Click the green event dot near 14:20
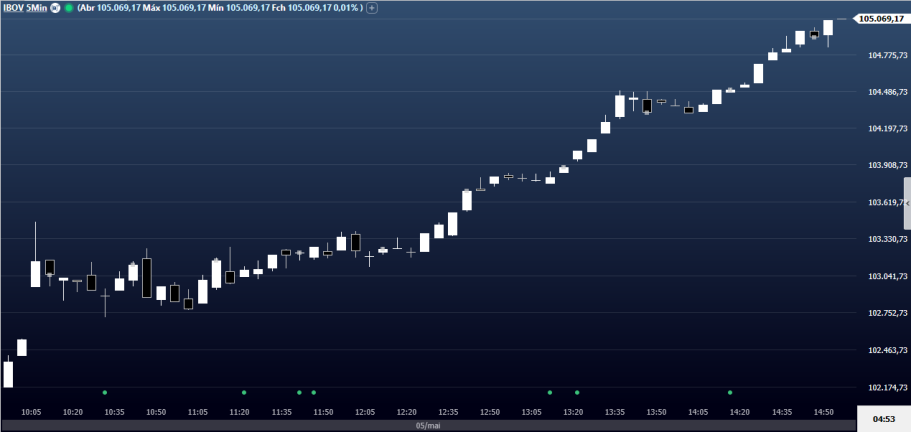This screenshot has width=911, height=432. [730, 392]
